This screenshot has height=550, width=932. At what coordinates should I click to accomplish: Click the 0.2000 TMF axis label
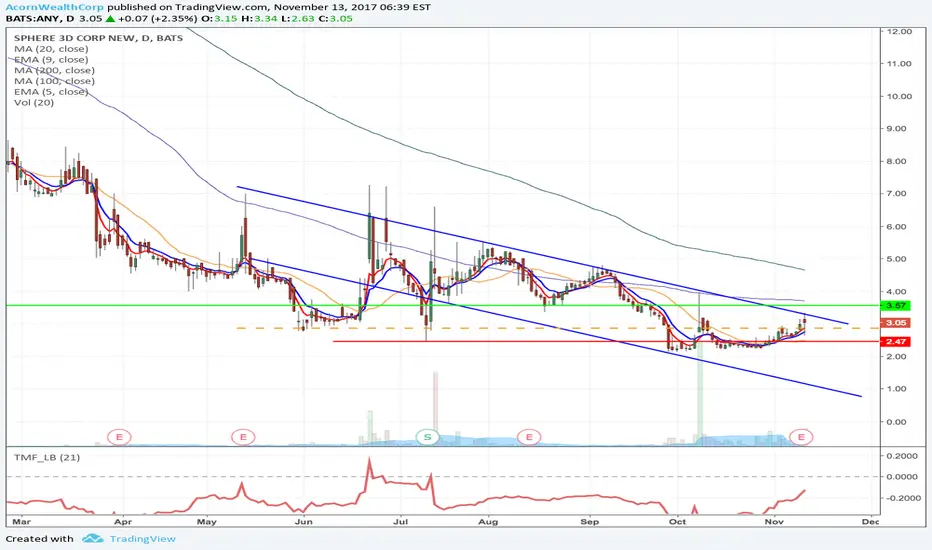pyautogui.click(x=902, y=456)
